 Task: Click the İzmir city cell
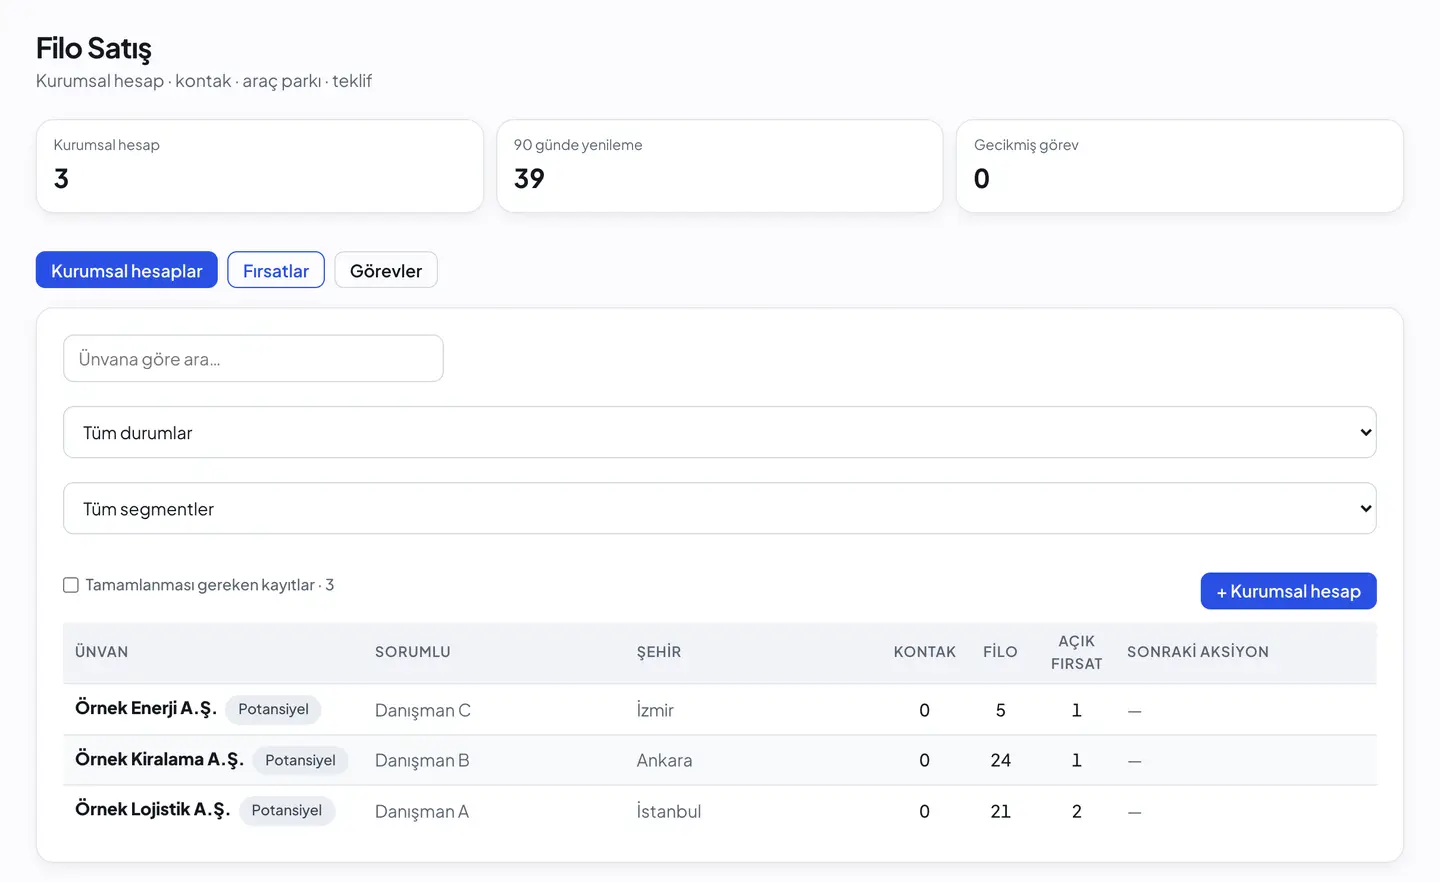(655, 710)
